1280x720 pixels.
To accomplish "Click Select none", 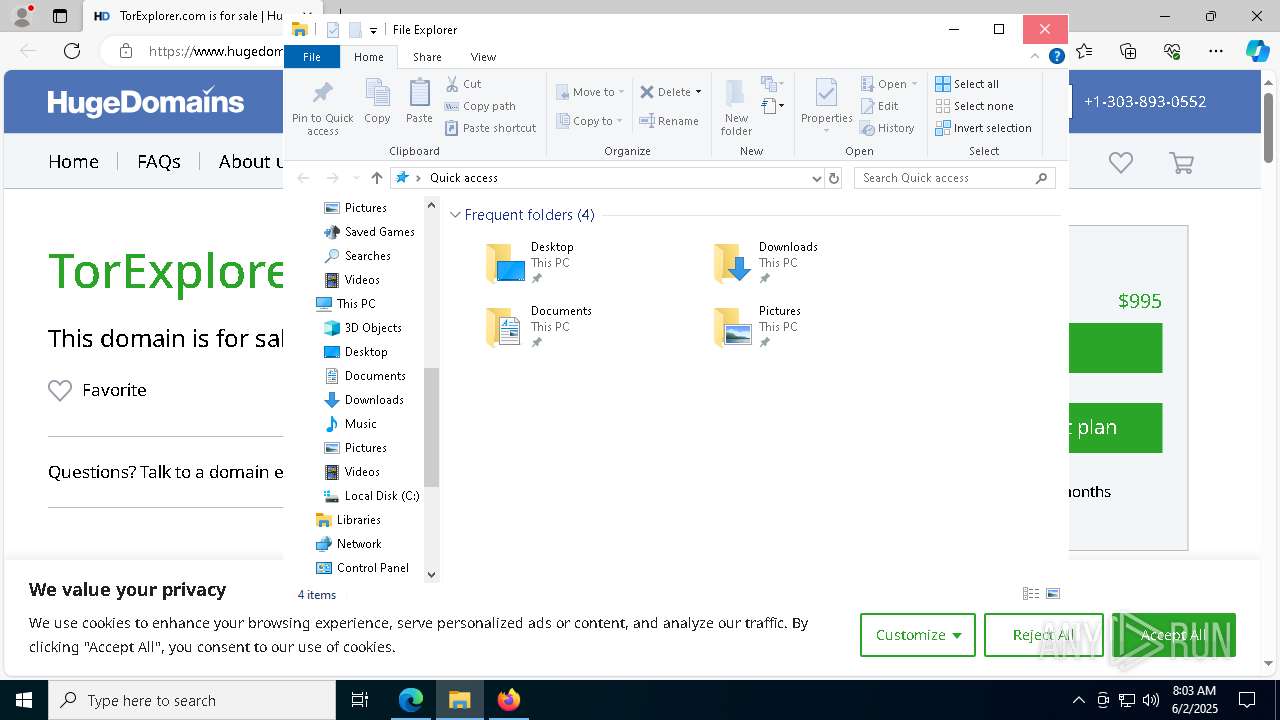I will [974, 106].
